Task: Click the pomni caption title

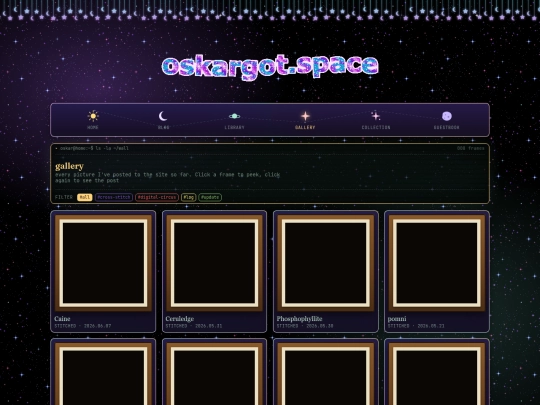Action: [x=397, y=319]
